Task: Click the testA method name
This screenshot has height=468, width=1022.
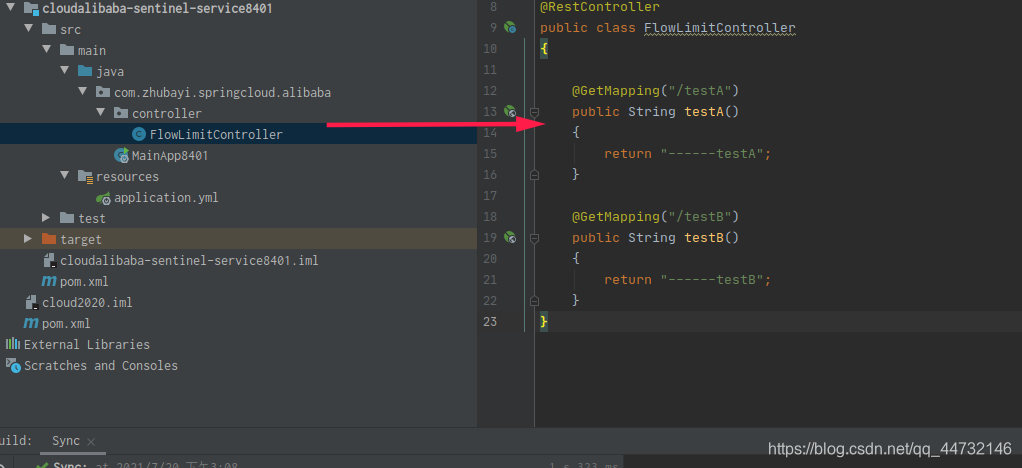Action: click(x=704, y=111)
